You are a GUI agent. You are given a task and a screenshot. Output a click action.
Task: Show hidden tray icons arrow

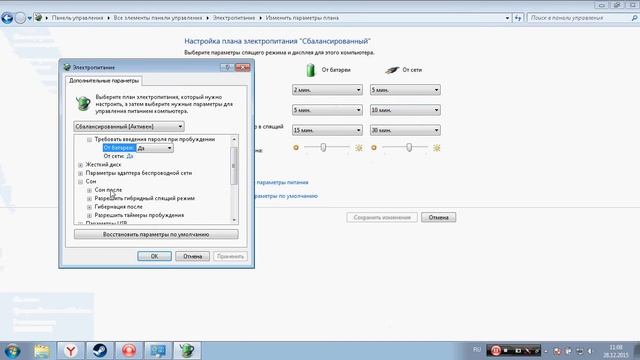coord(546,351)
